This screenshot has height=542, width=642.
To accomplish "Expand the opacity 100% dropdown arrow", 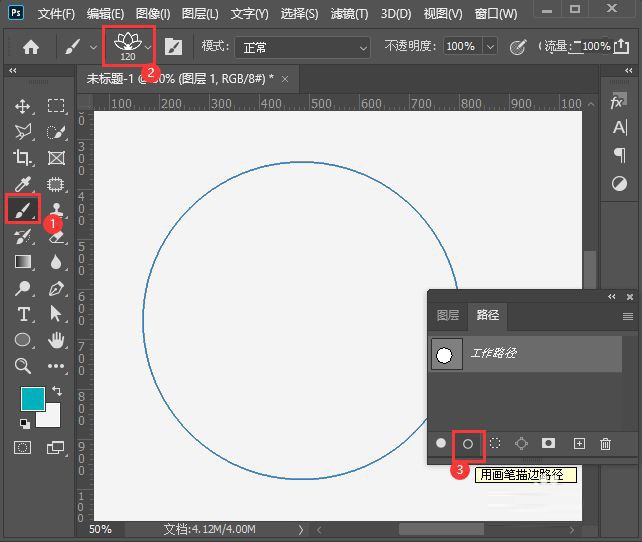I will coord(490,47).
